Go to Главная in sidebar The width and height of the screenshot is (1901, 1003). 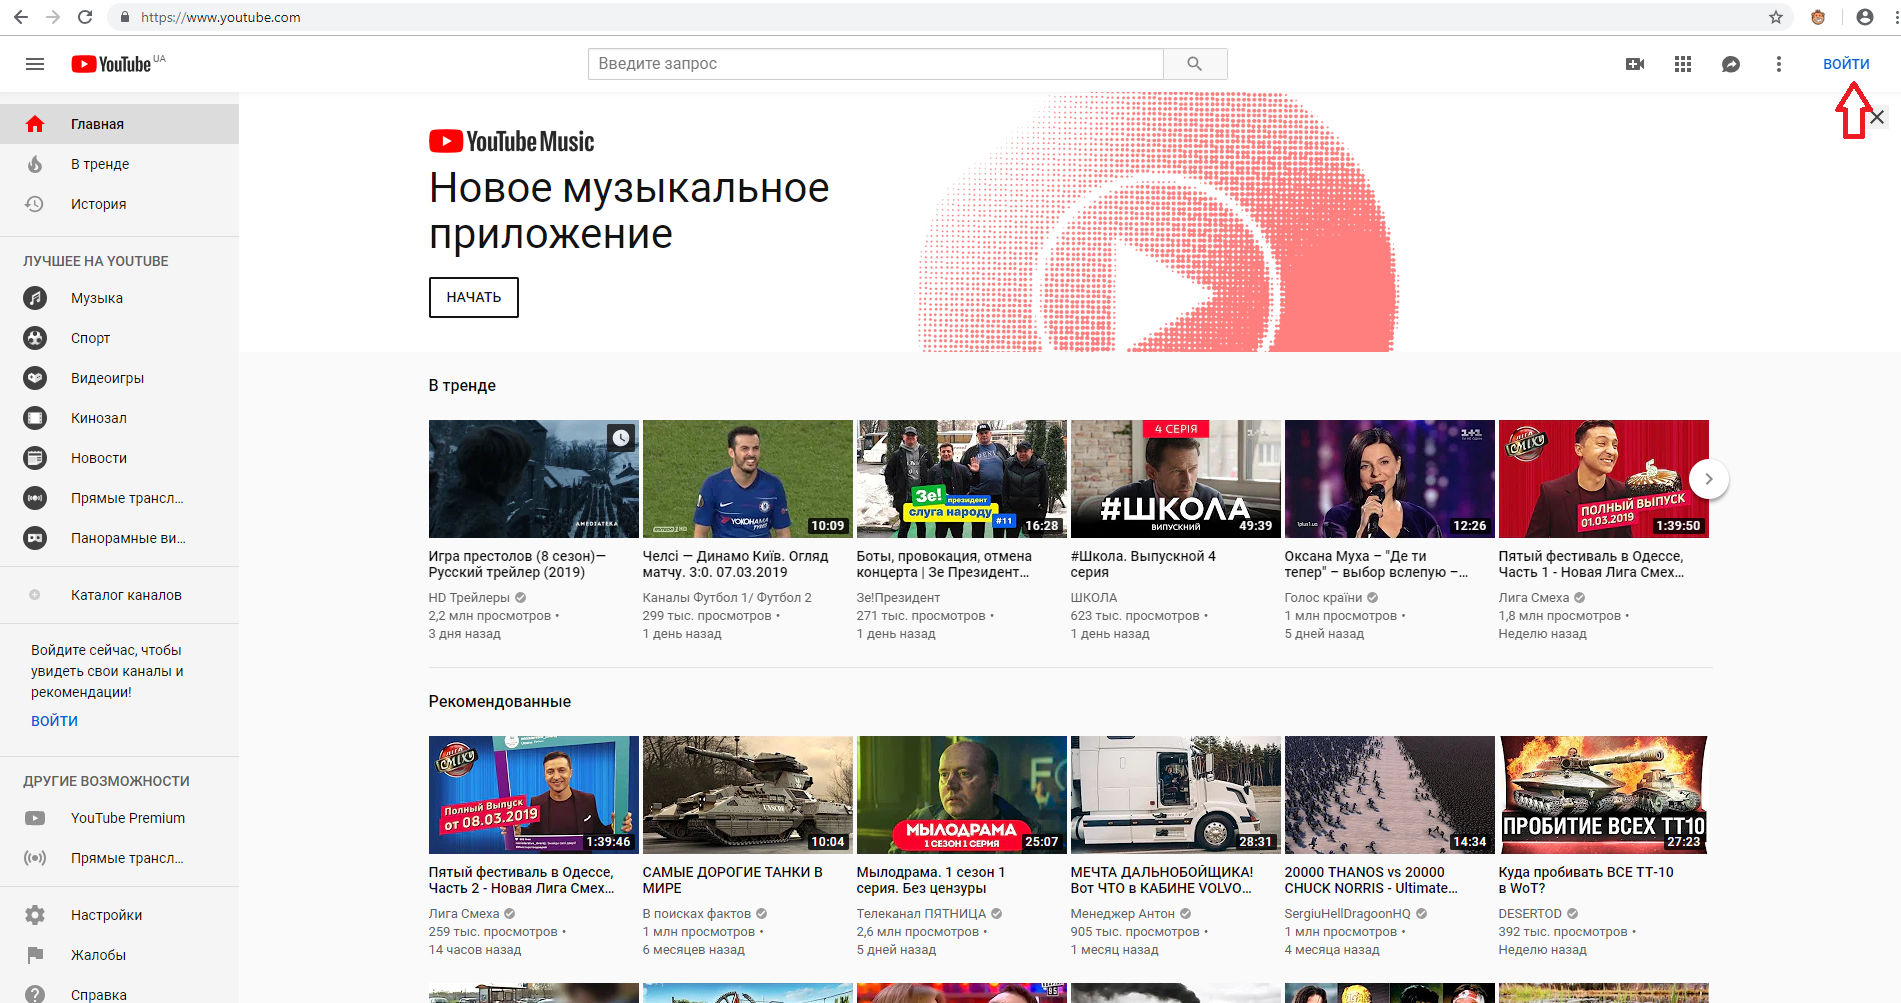point(119,124)
